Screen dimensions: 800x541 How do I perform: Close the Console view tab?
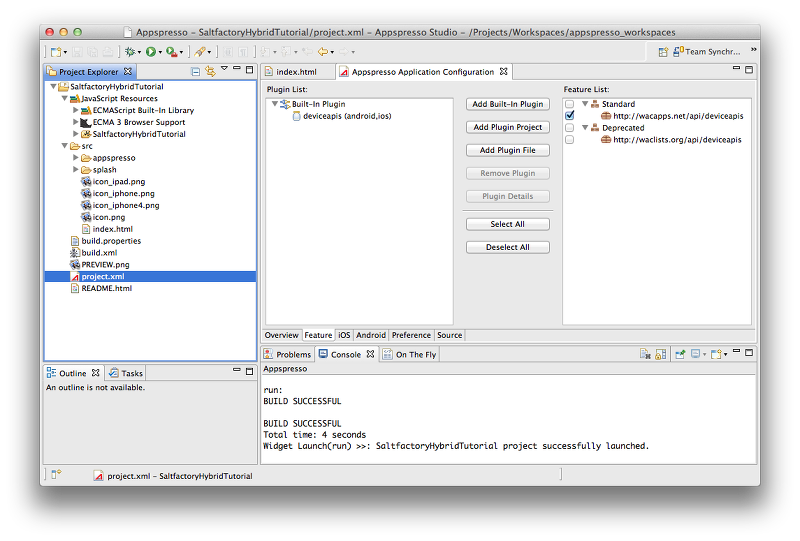(x=370, y=354)
